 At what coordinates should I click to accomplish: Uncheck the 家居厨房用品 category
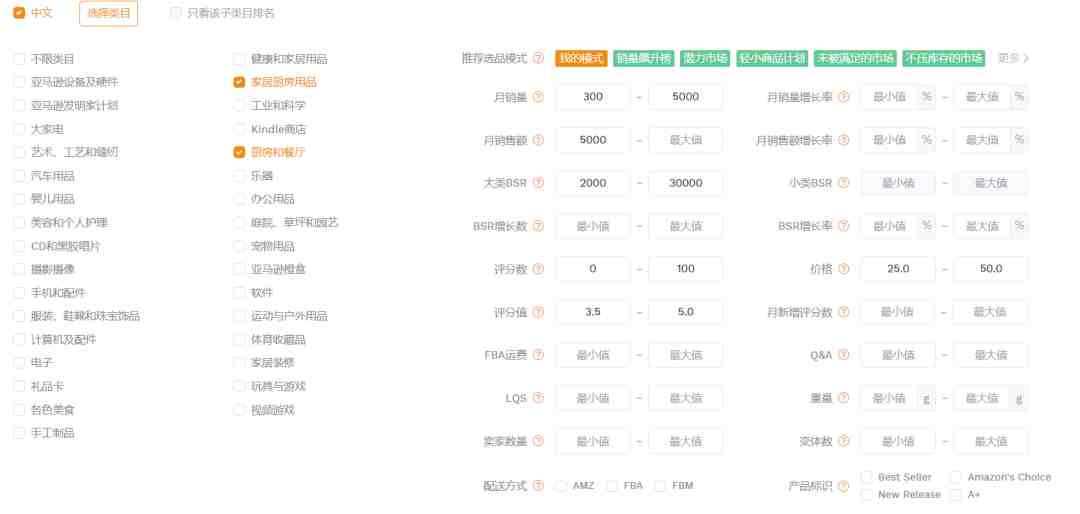[239, 82]
